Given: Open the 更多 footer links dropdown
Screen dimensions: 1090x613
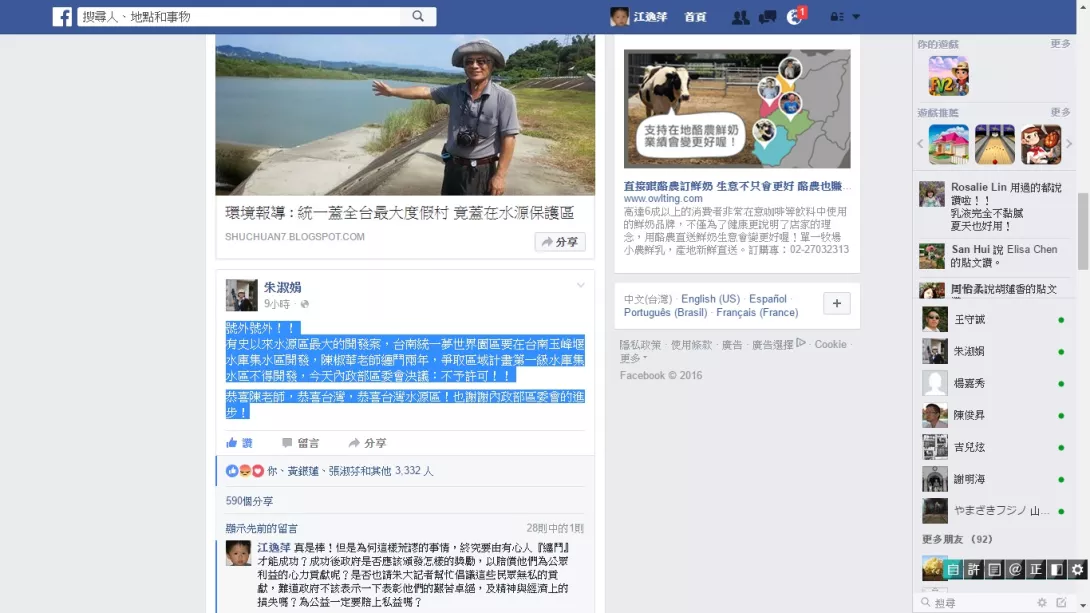Looking at the screenshot, I should tap(633, 359).
